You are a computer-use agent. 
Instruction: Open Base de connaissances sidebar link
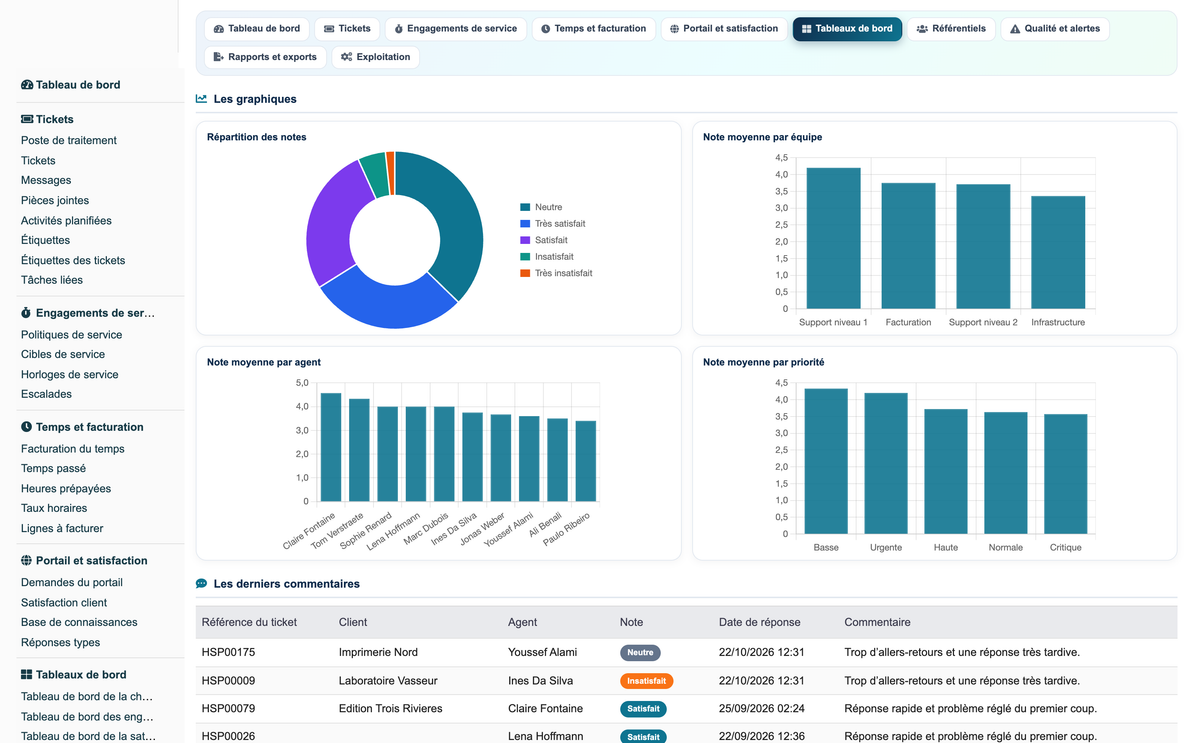pyautogui.click(x=79, y=622)
